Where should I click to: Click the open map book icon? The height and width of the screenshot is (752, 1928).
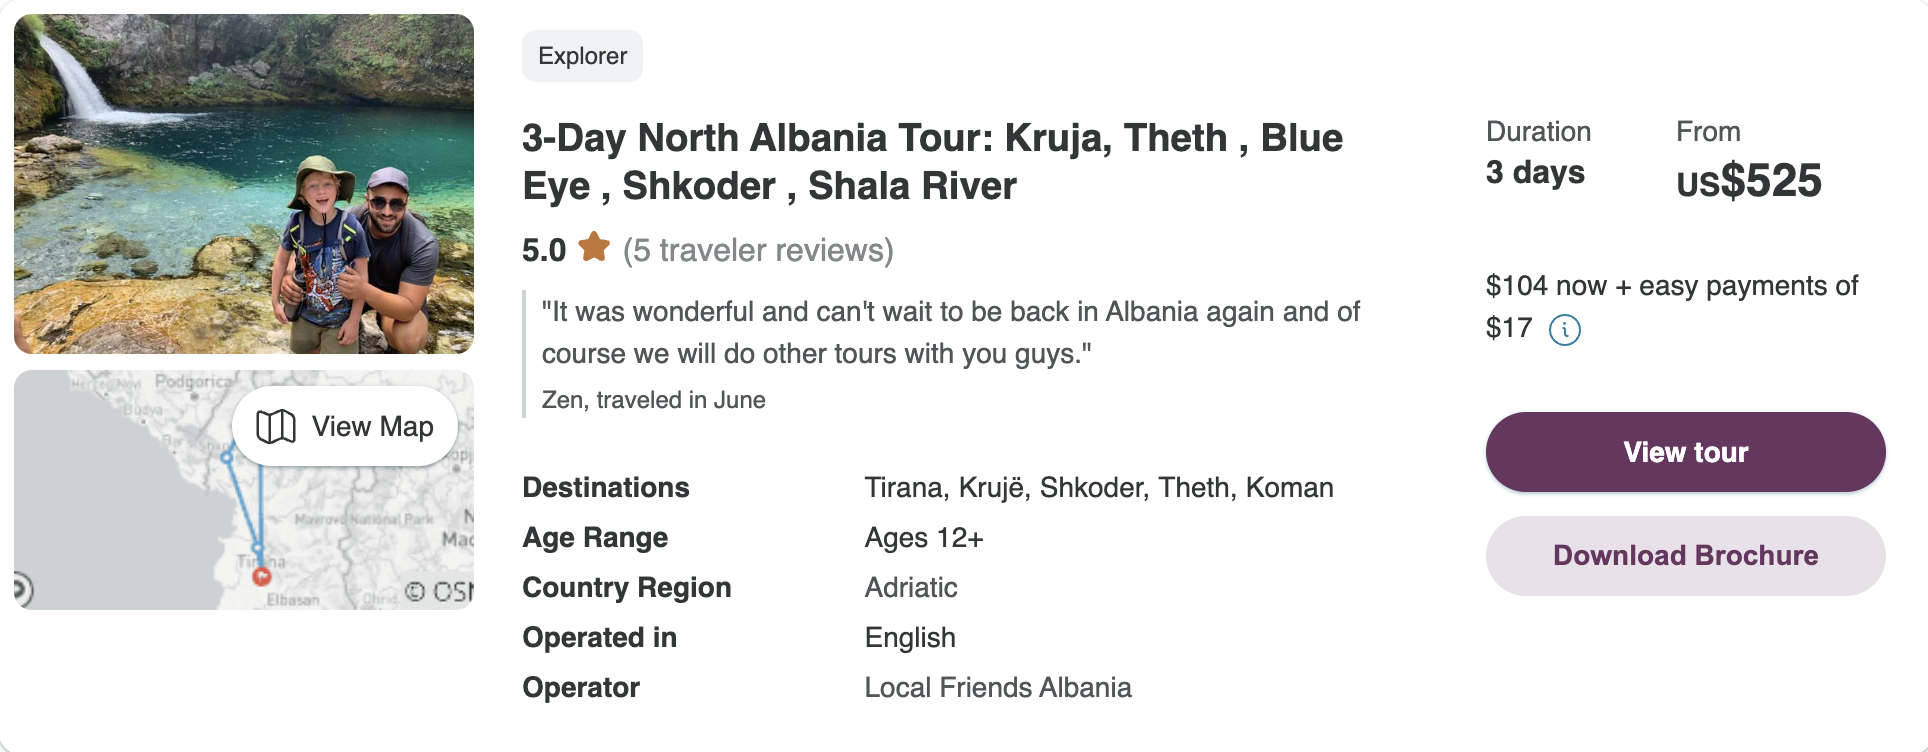point(276,427)
